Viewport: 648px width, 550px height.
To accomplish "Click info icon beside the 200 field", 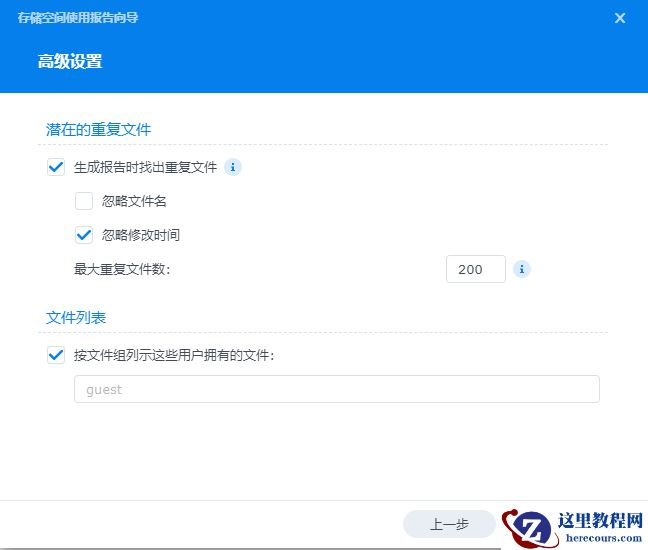I will 522,269.
